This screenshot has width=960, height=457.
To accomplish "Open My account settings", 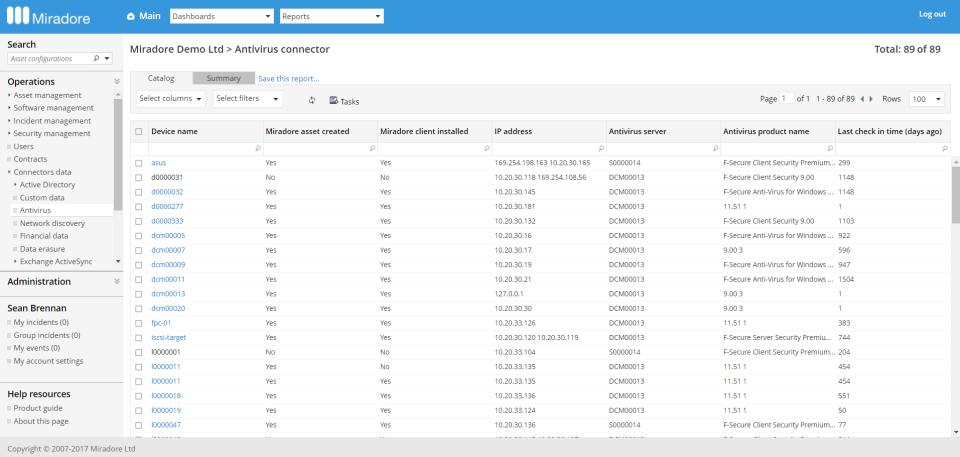I will [48, 361].
